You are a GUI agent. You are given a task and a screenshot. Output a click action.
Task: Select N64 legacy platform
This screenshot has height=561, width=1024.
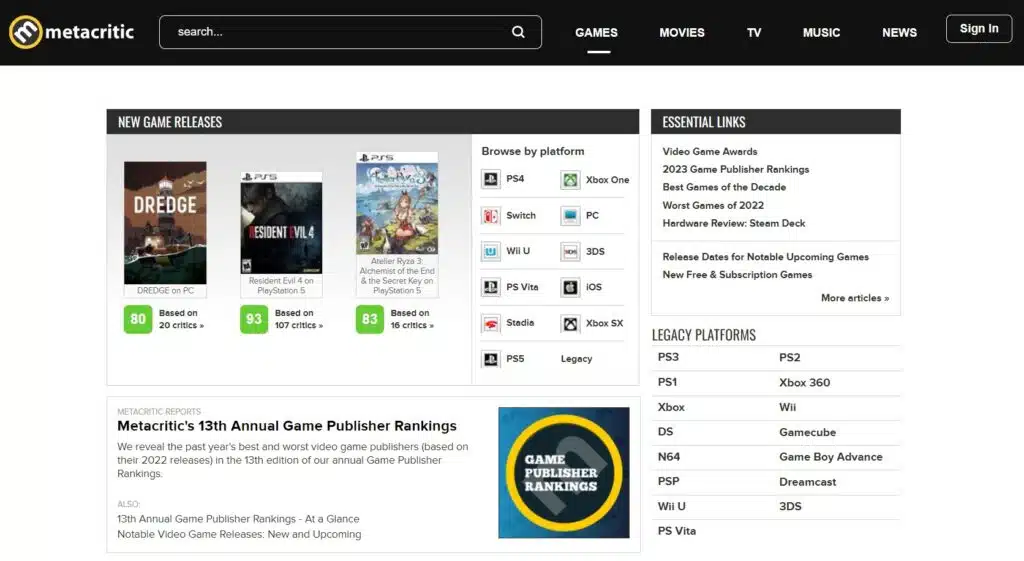(669, 457)
